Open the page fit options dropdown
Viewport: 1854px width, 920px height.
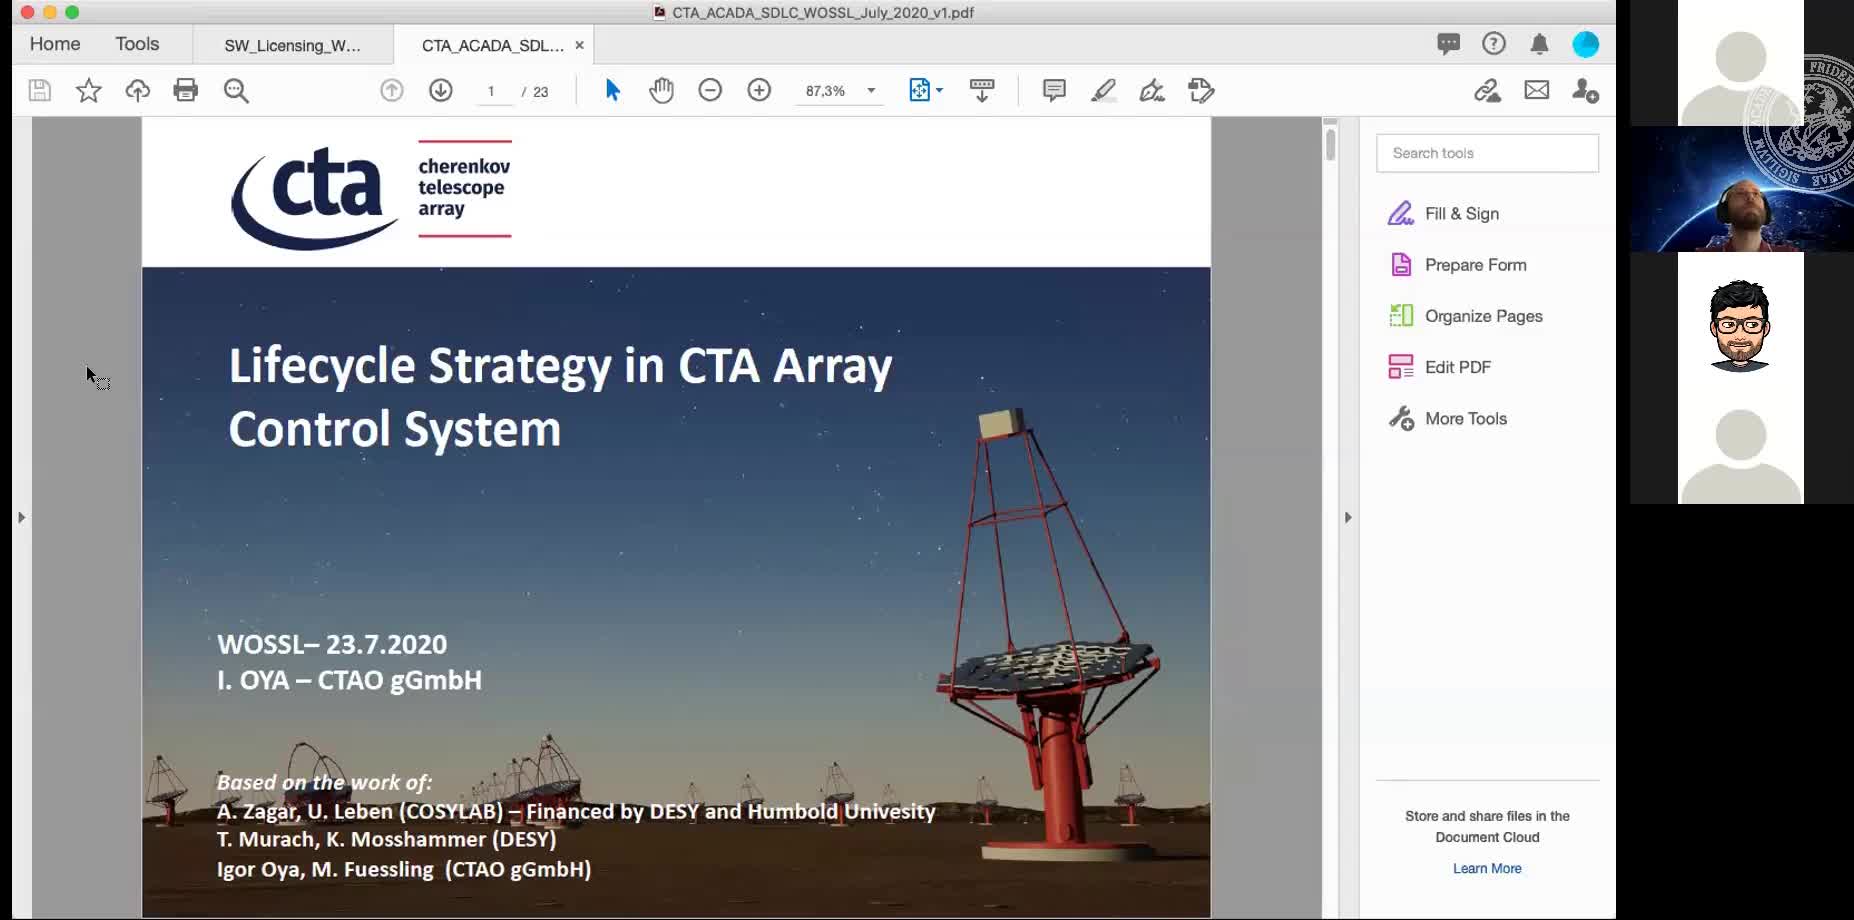click(938, 90)
